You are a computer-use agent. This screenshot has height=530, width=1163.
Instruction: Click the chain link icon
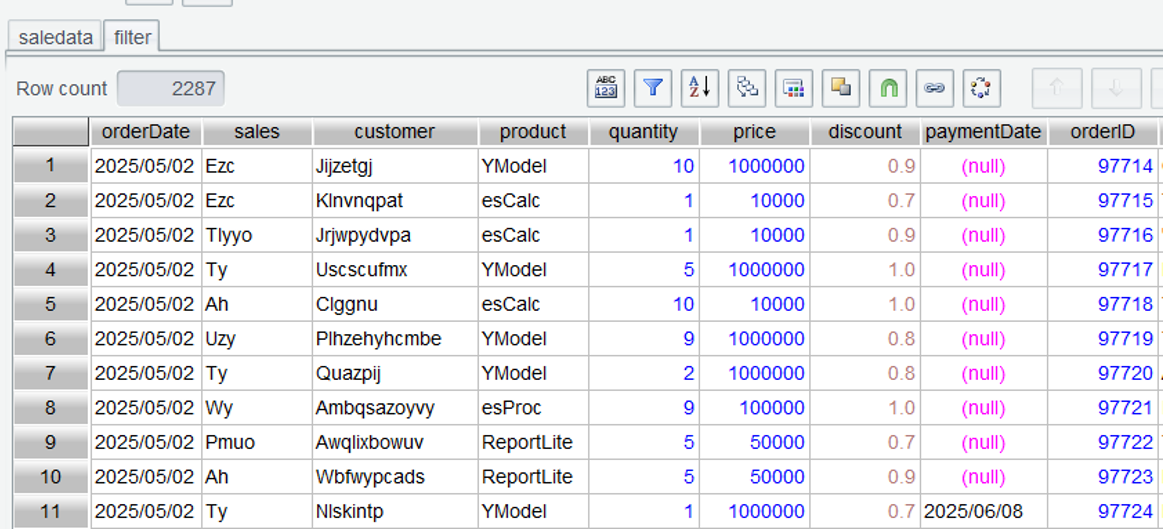[935, 88]
